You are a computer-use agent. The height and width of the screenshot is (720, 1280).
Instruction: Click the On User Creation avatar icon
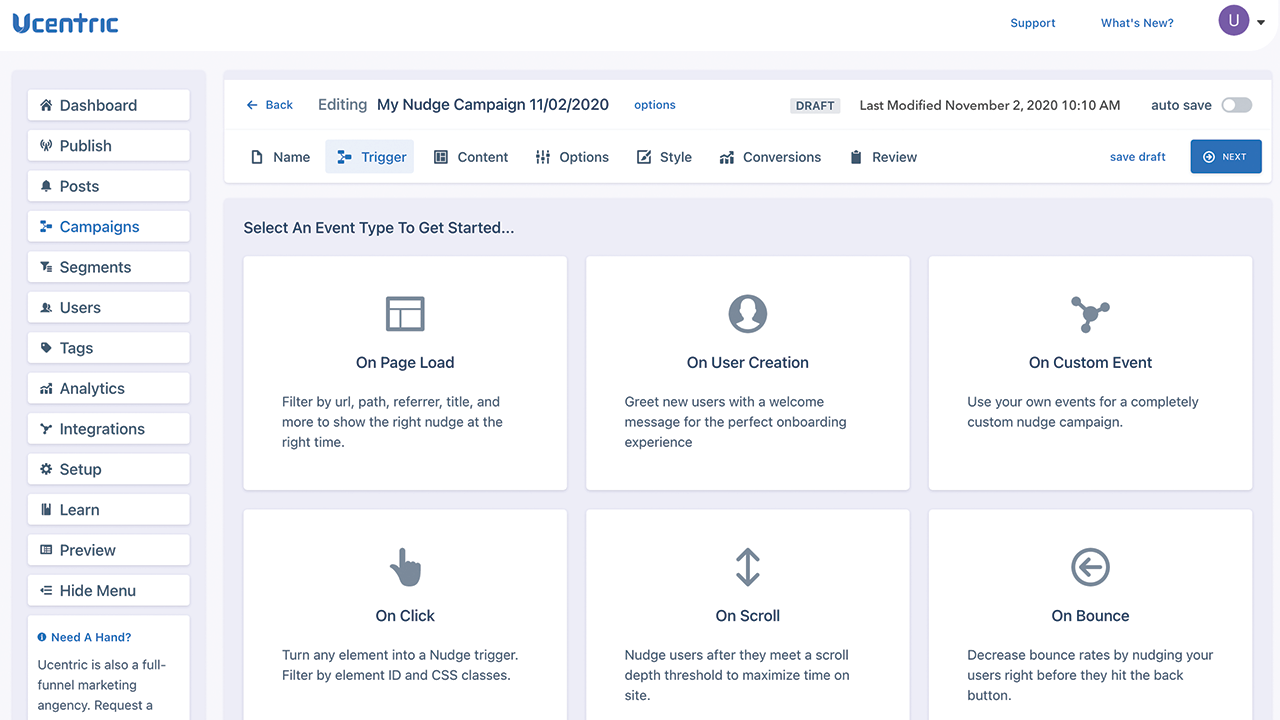[x=747, y=314]
